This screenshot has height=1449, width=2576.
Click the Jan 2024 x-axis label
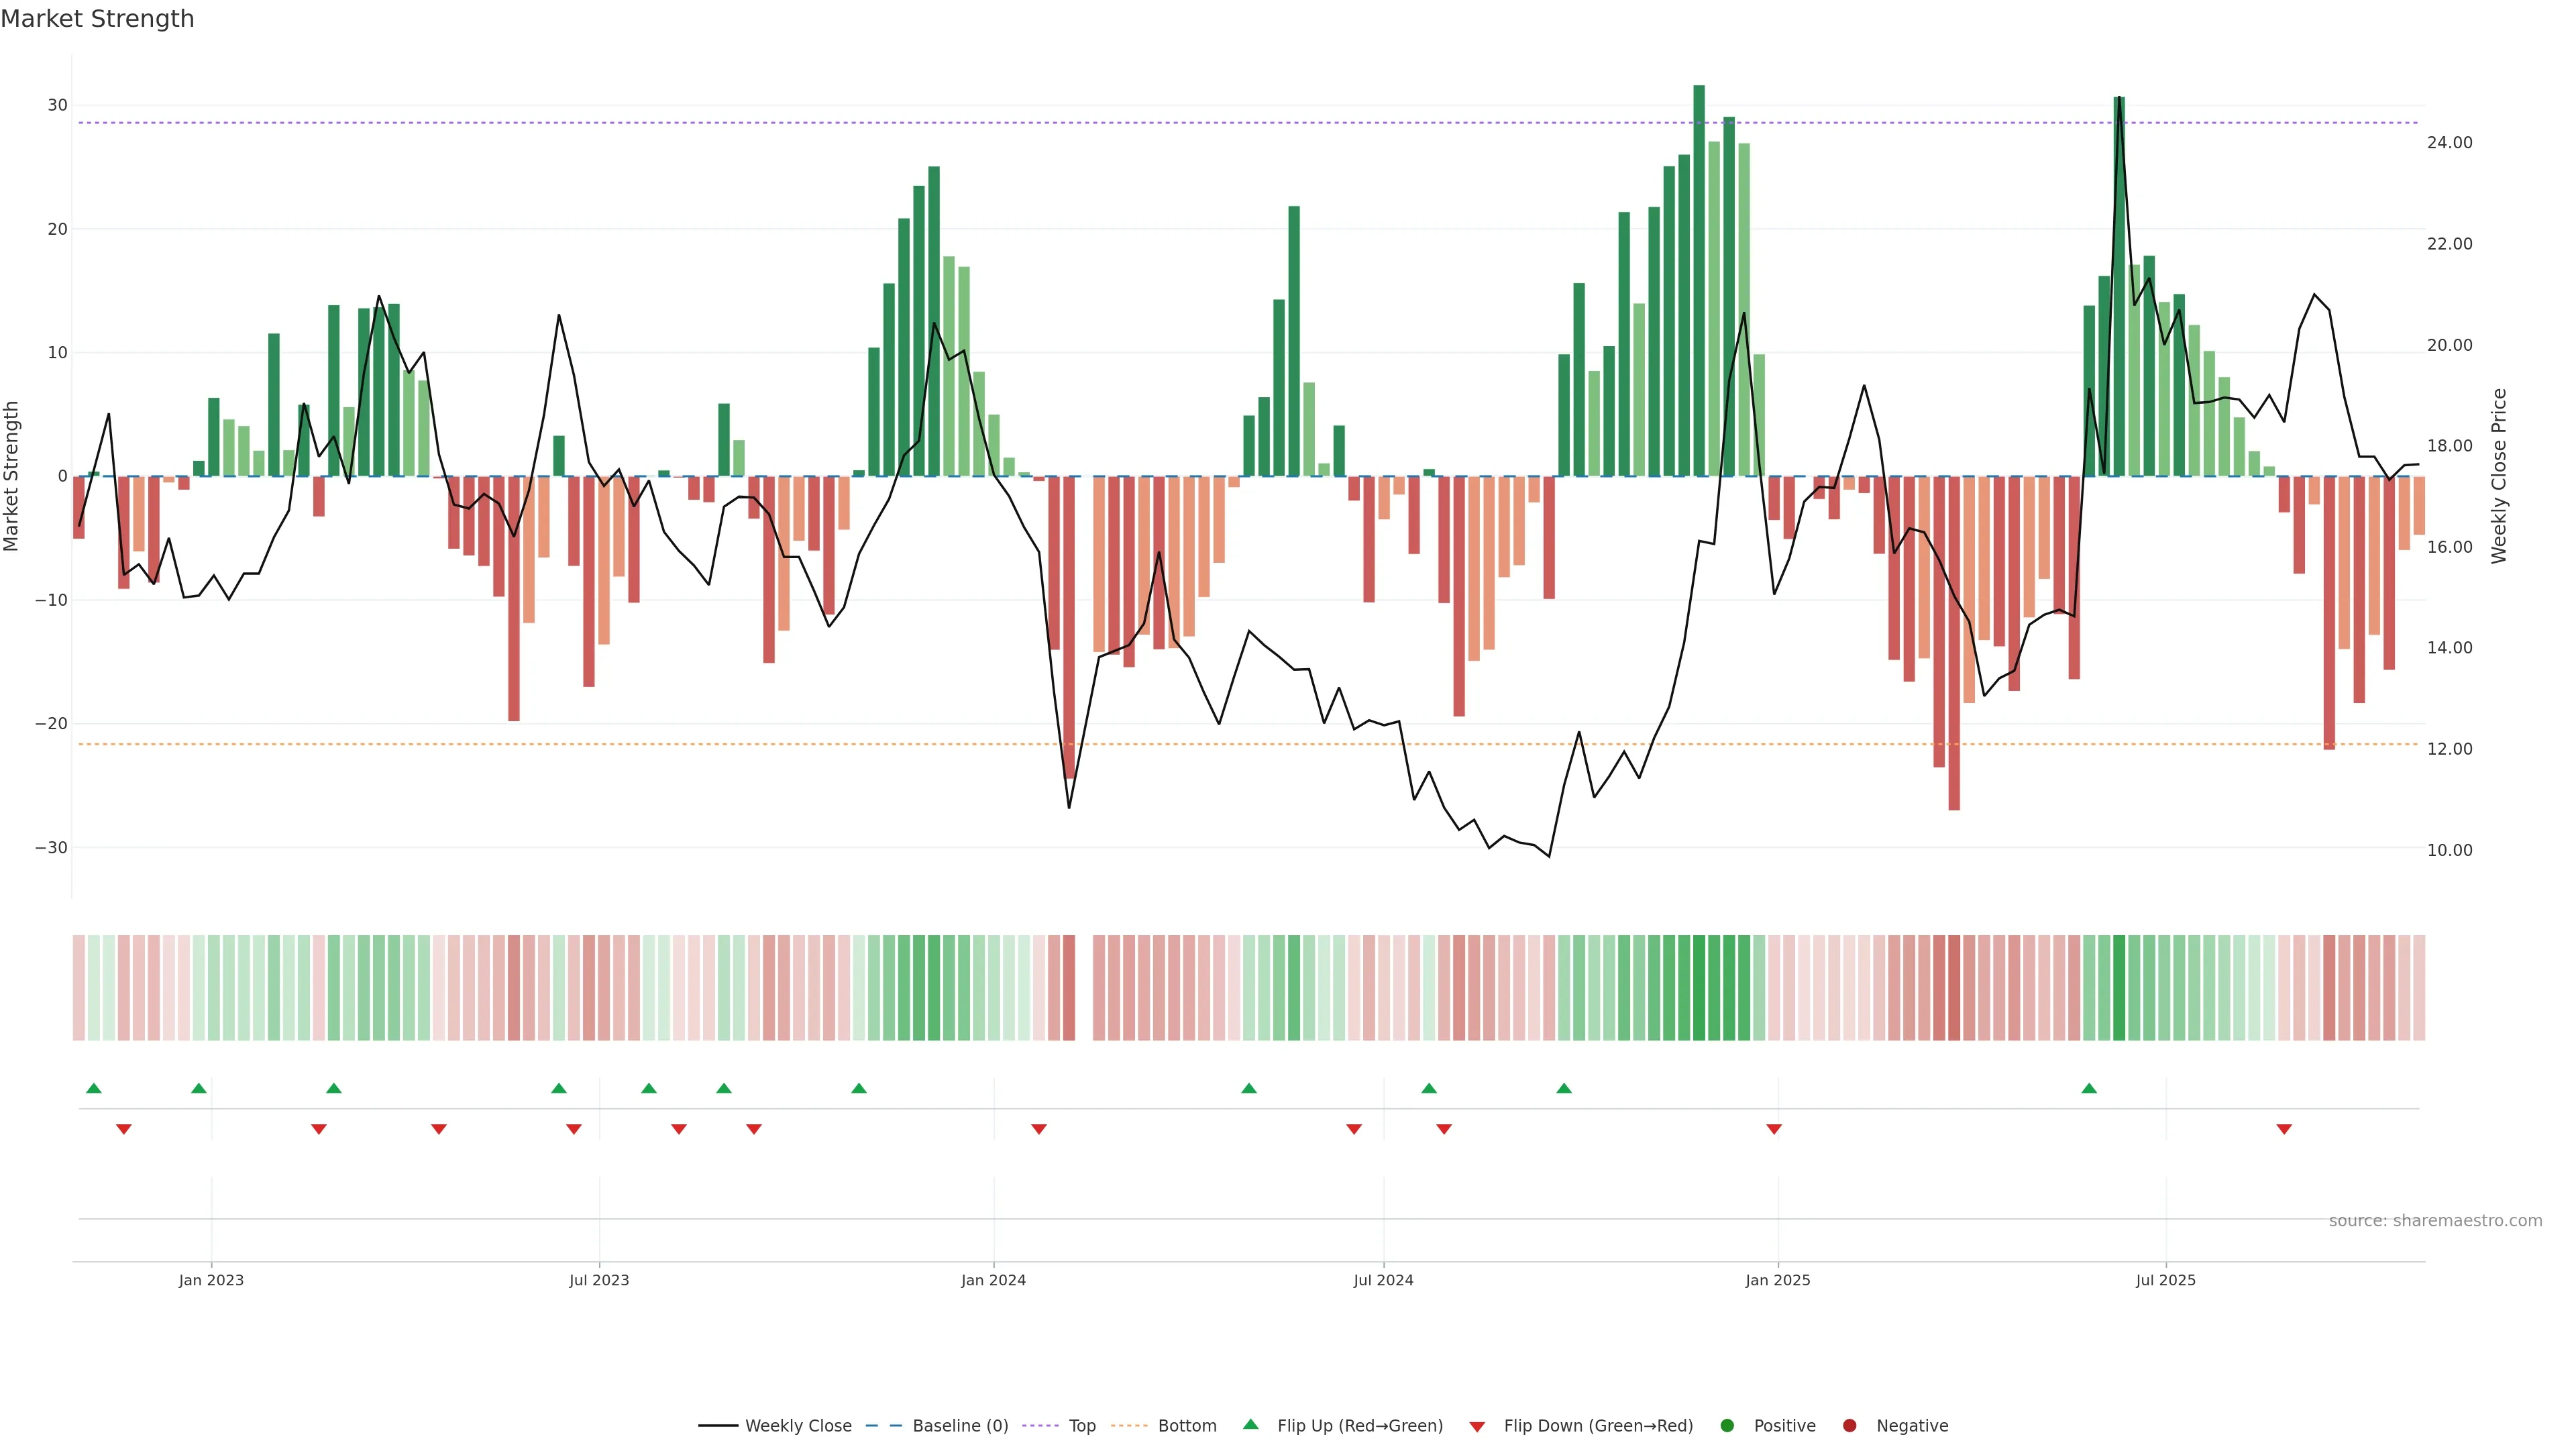pos(993,1280)
